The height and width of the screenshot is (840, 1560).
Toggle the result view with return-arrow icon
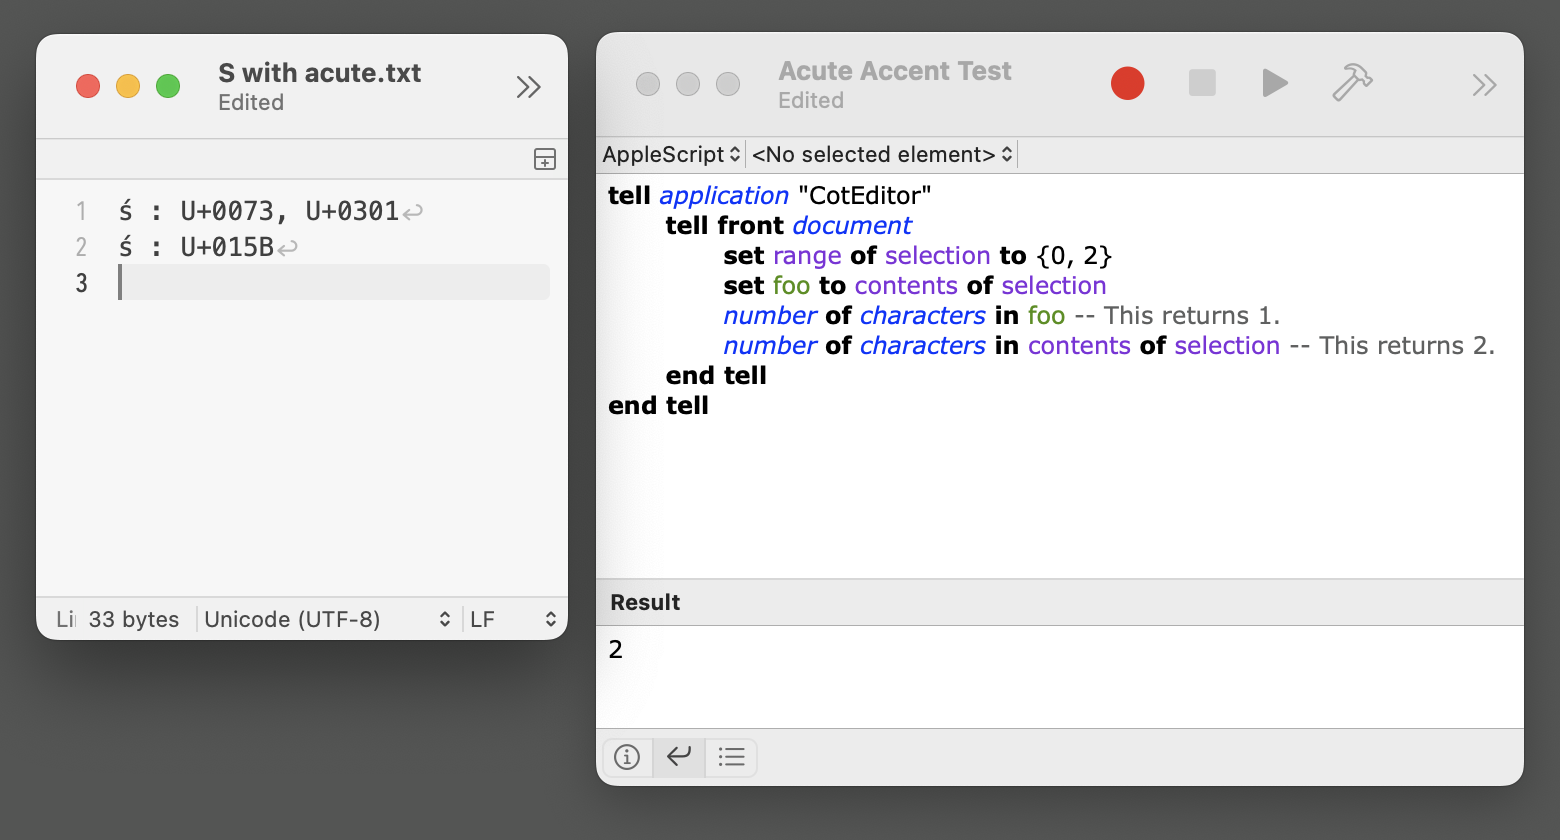678,757
